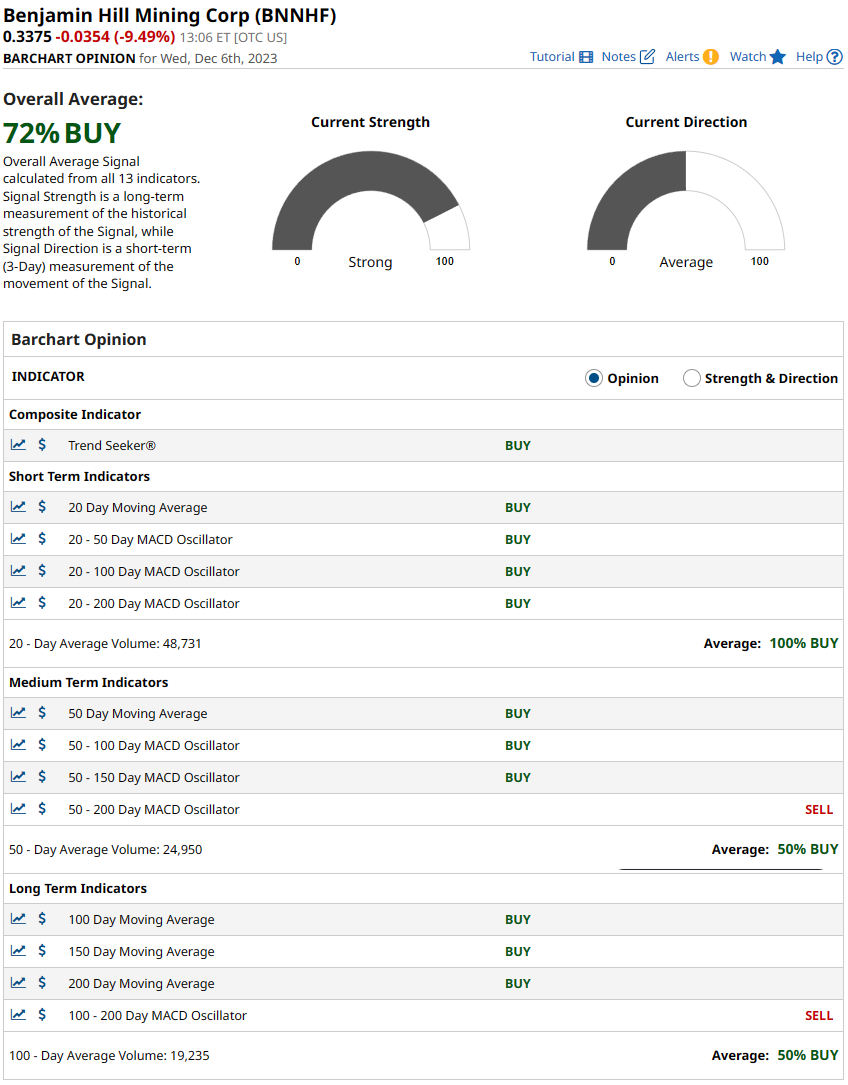This screenshot has height=1085, width=848.
Task: Open chart icon for Trend Seeker row
Action: [19, 445]
